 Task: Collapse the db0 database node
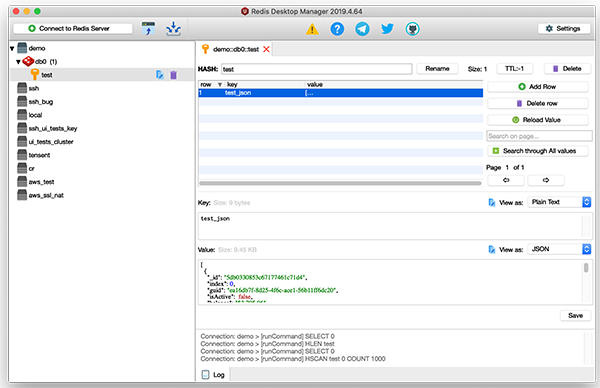pos(18,62)
